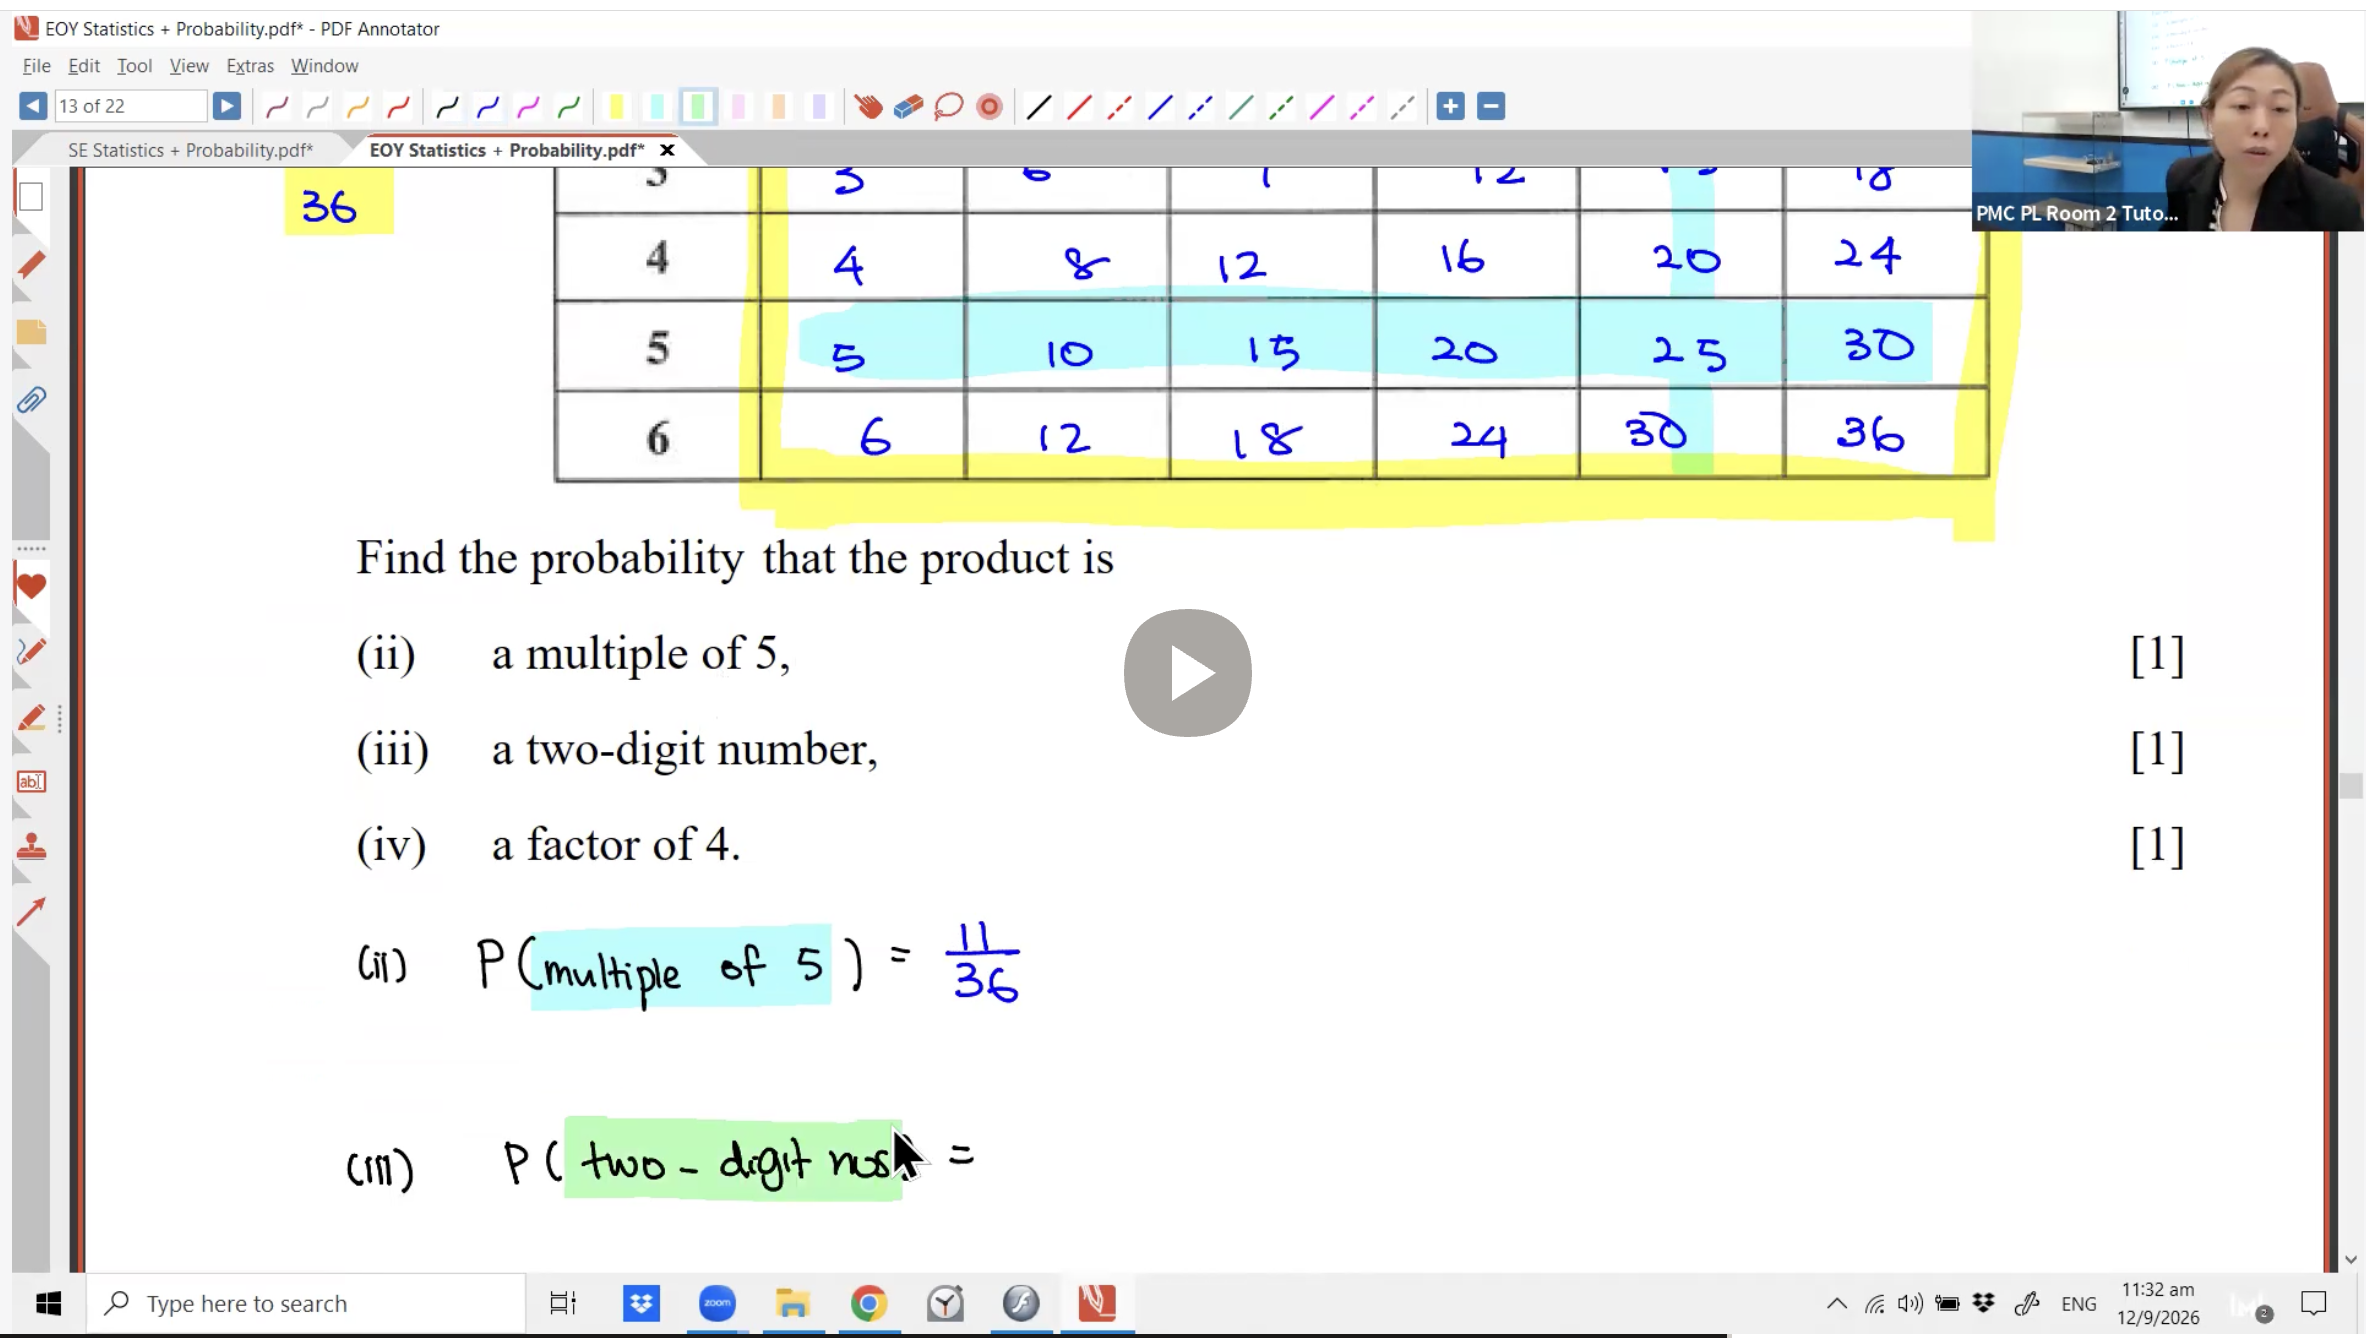Go to previous page arrow
The height and width of the screenshot is (1338, 2366).
[32, 106]
